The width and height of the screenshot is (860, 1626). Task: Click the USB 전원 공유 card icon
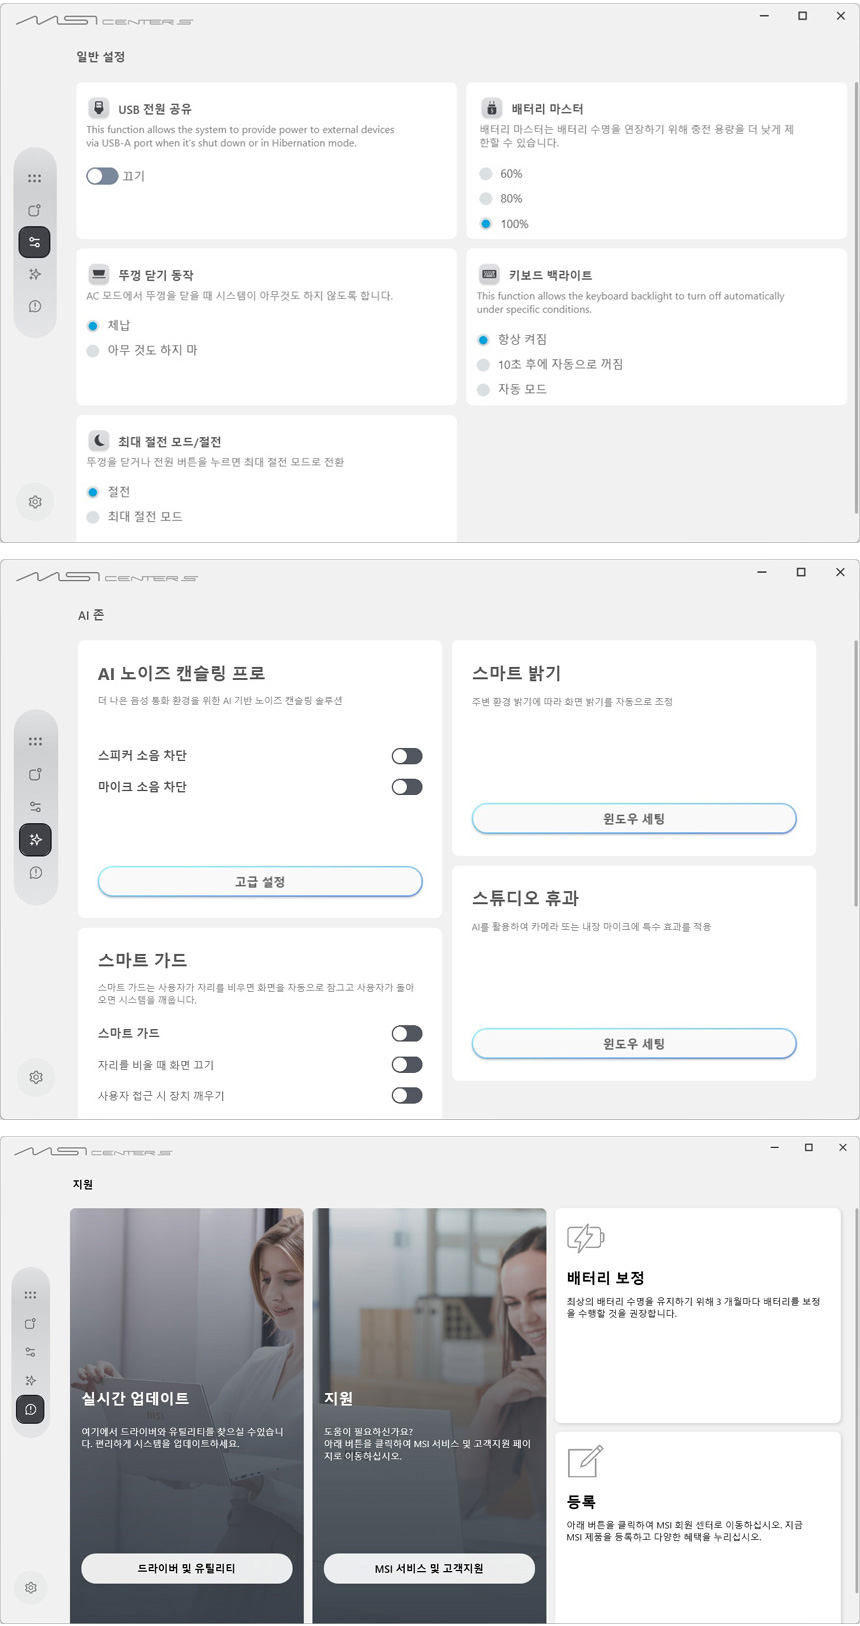point(99,108)
